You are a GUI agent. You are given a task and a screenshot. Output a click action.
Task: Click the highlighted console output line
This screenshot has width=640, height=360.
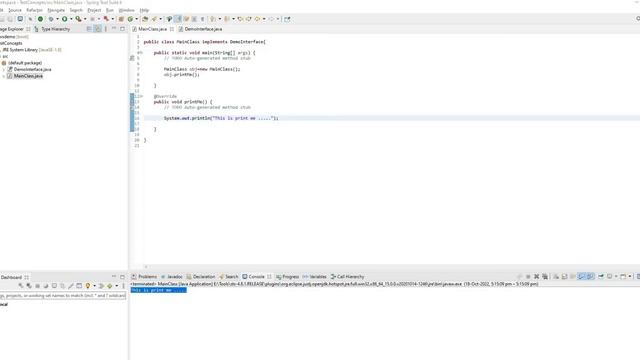pos(159,290)
